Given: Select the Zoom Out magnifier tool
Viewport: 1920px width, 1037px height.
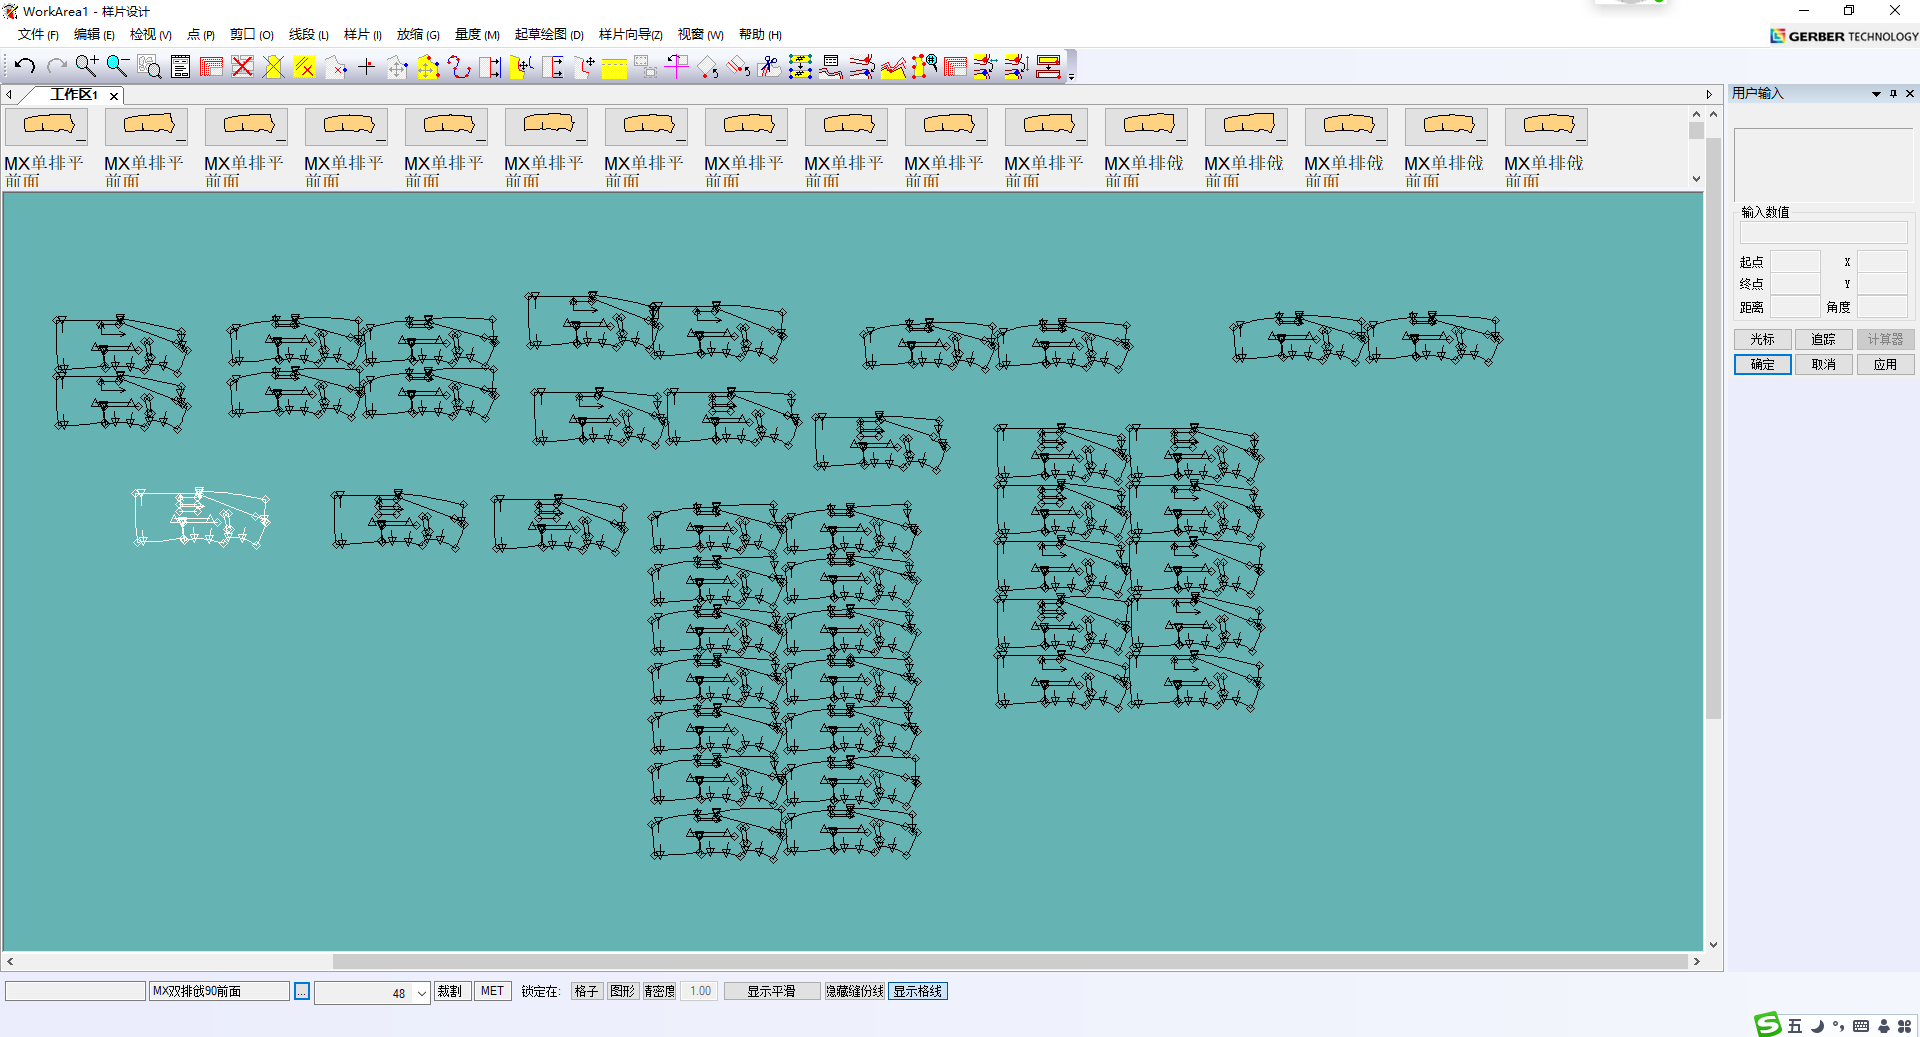Looking at the screenshot, I should [118, 67].
